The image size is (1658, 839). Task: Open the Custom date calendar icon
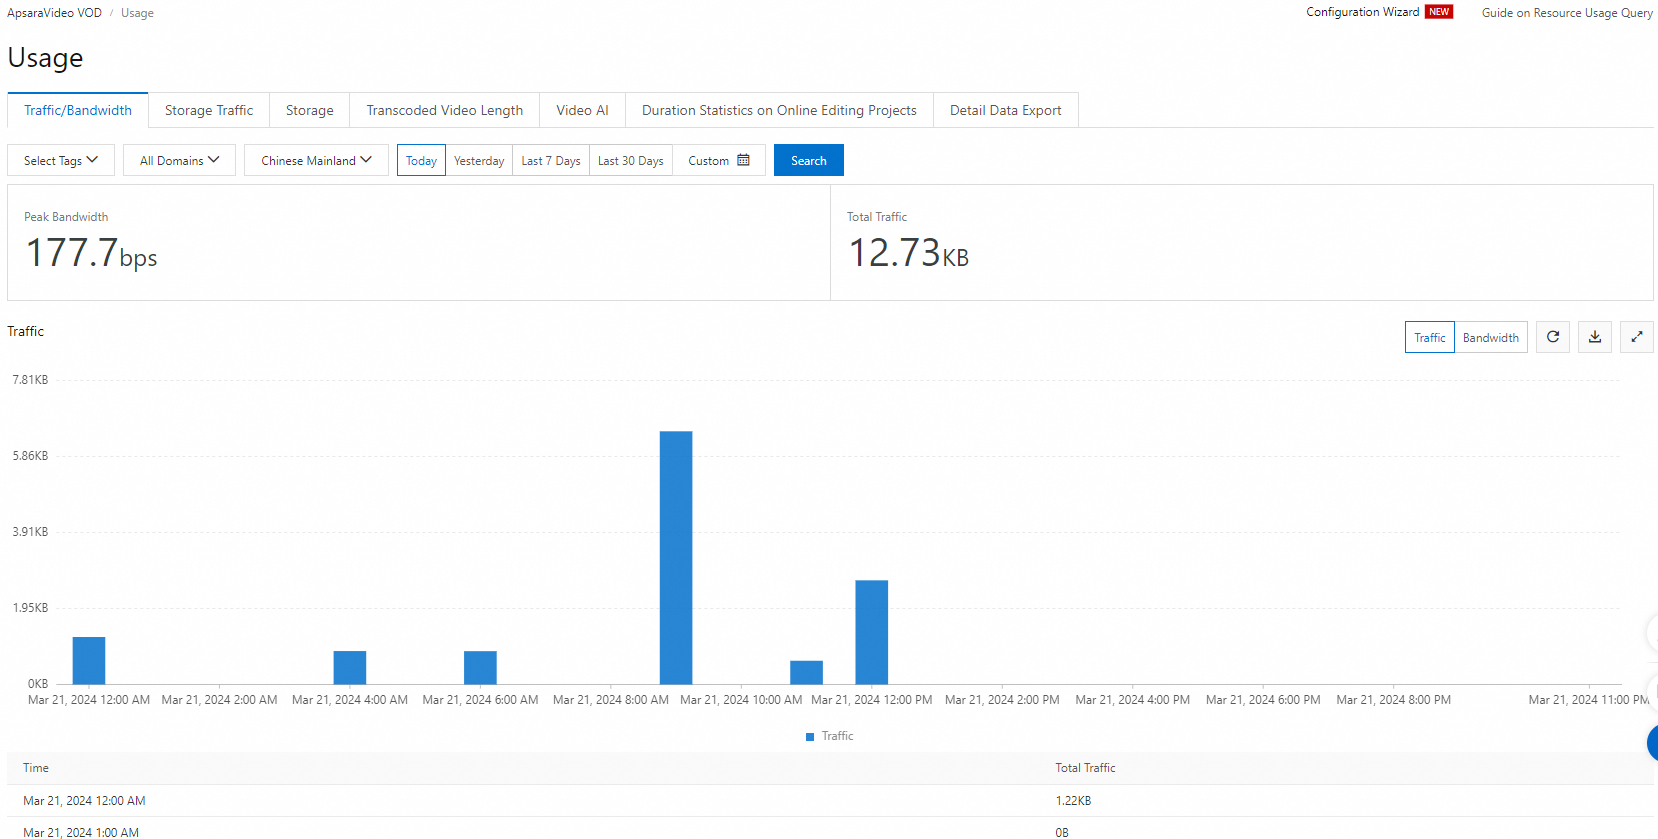click(x=743, y=160)
